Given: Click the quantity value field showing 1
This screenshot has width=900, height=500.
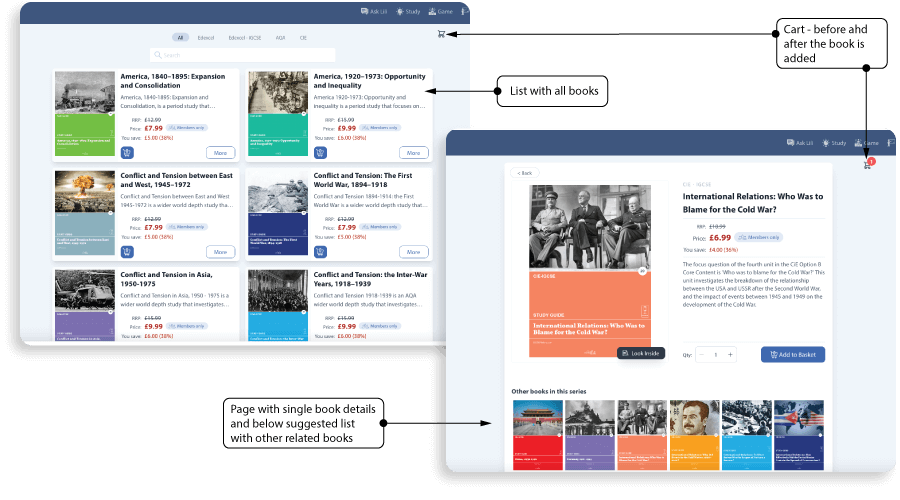Looking at the screenshot, I should click(x=716, y=355).
